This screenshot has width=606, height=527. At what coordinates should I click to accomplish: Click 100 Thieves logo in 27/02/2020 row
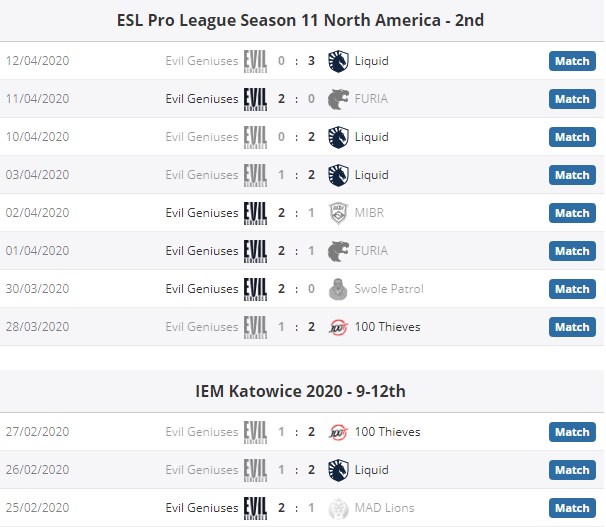point(339,432)
